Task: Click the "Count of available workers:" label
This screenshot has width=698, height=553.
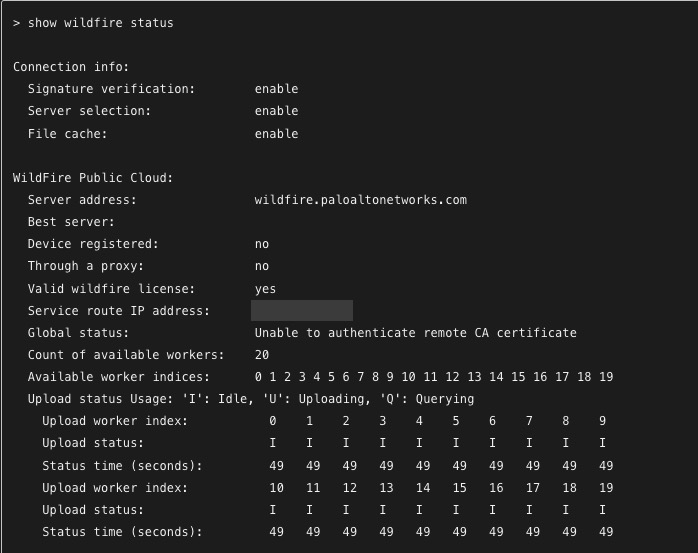Action: tap(126, 355)
